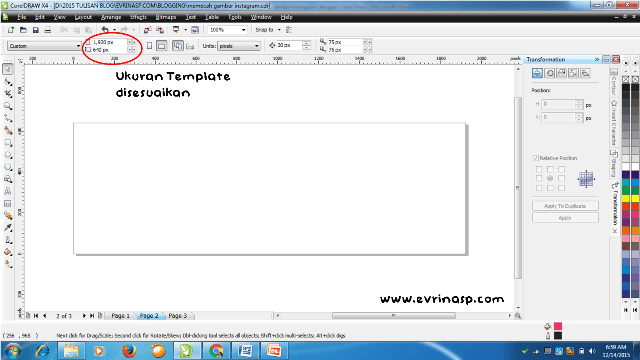Switch to the Page 1 tab
Image resolution: width=640 pixels, height=360 pixels.
tap(120, 316)
